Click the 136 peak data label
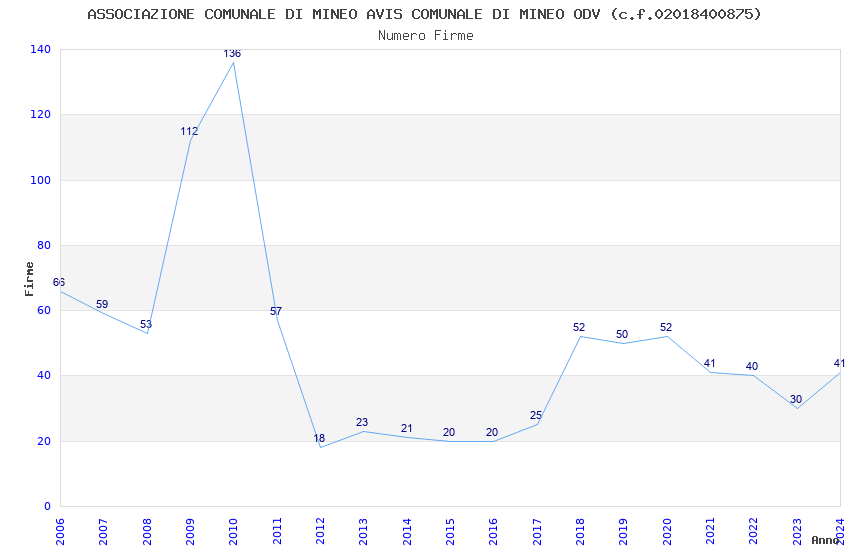The height and width of the screenshot is (550, 850). pyautogui.click(x=232, y=54)
